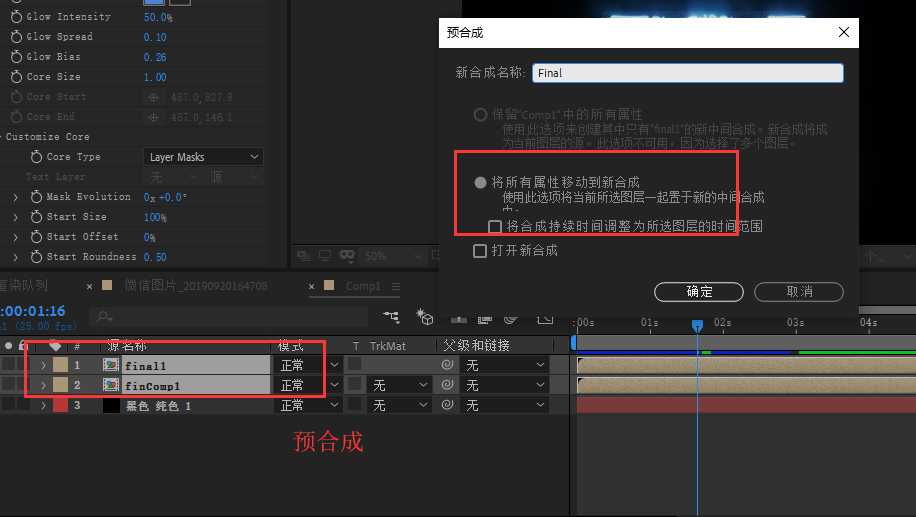Click the tan label color of finComp1
This screenshot has height=517, width=916.
click(60, 385)
